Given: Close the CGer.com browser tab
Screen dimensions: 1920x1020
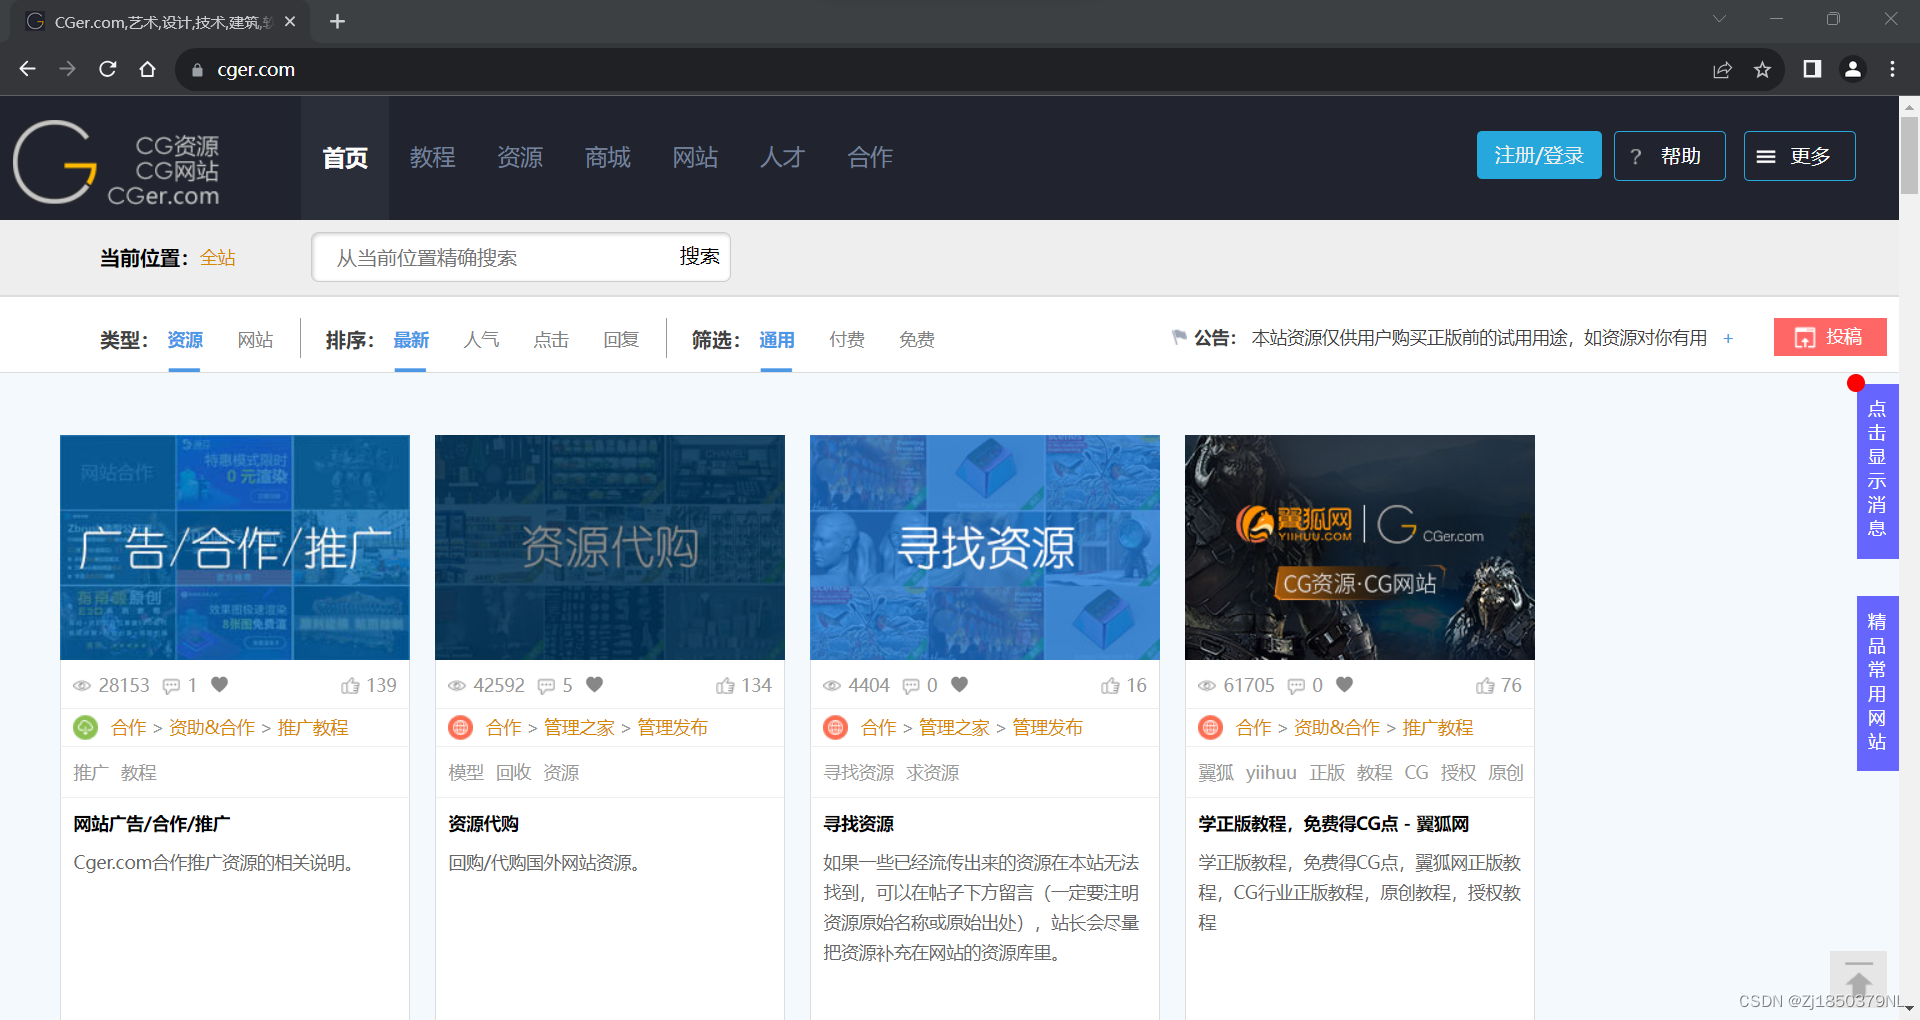Looking at the screenshot, I should tap(290, 21).
